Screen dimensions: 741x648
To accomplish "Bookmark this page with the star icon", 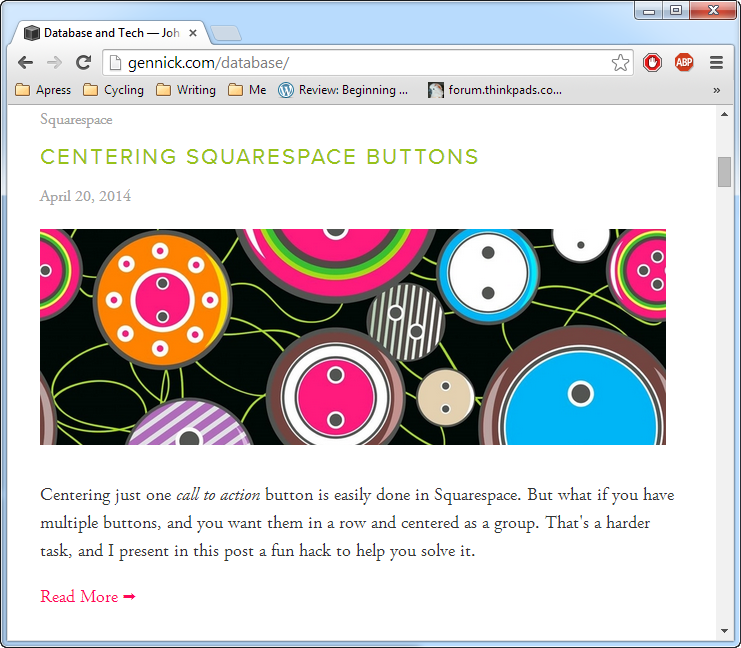I will [620, 62].
